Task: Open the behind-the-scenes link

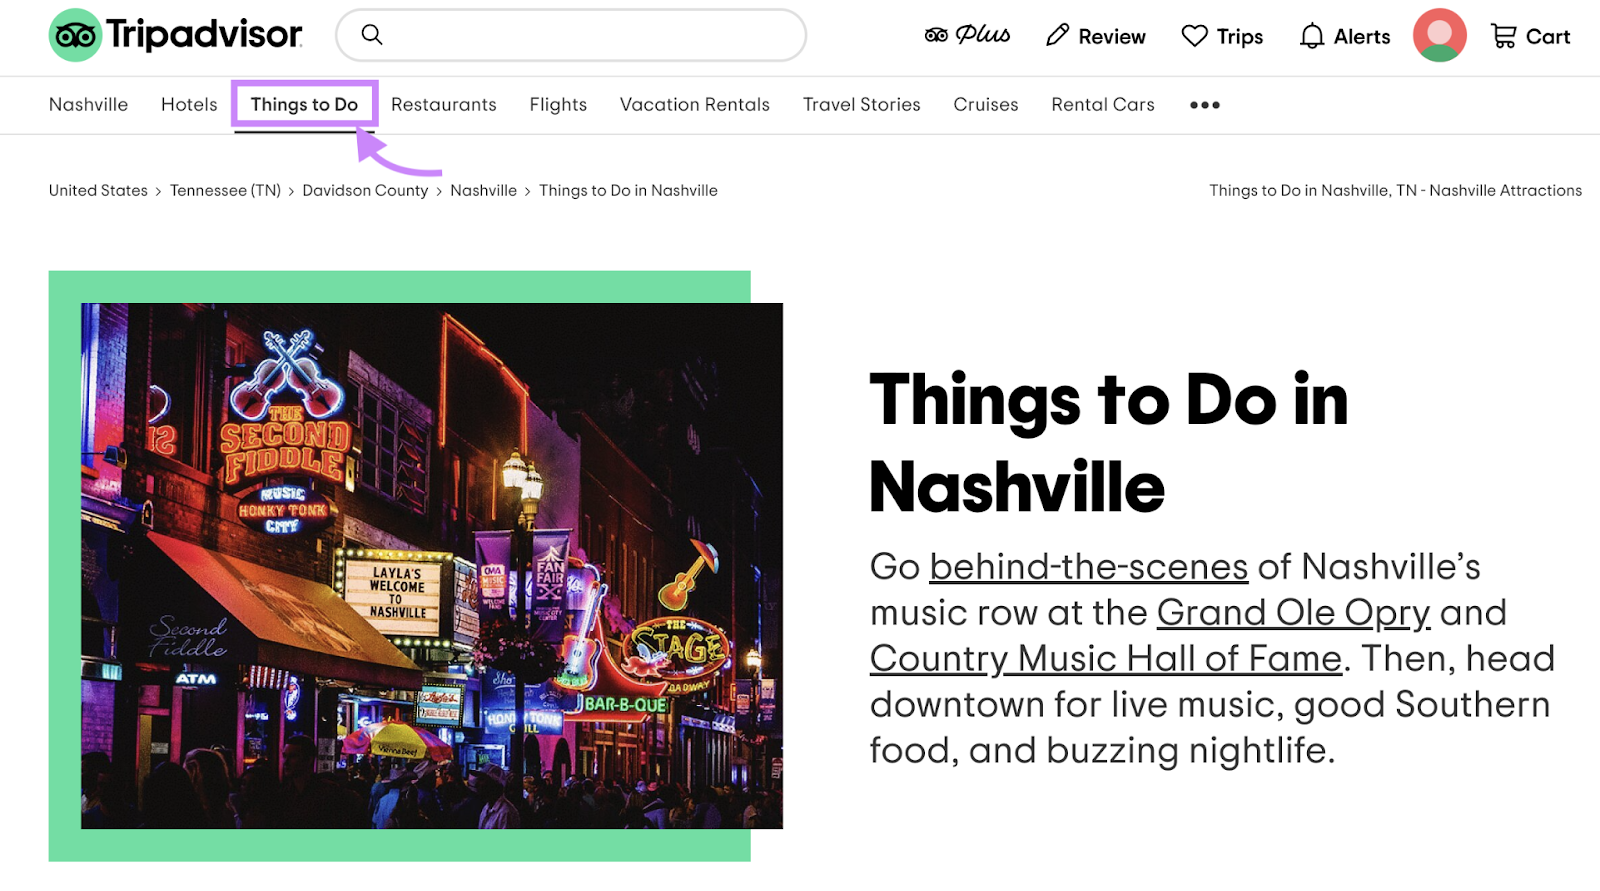Action: (x=1089, y=567)
